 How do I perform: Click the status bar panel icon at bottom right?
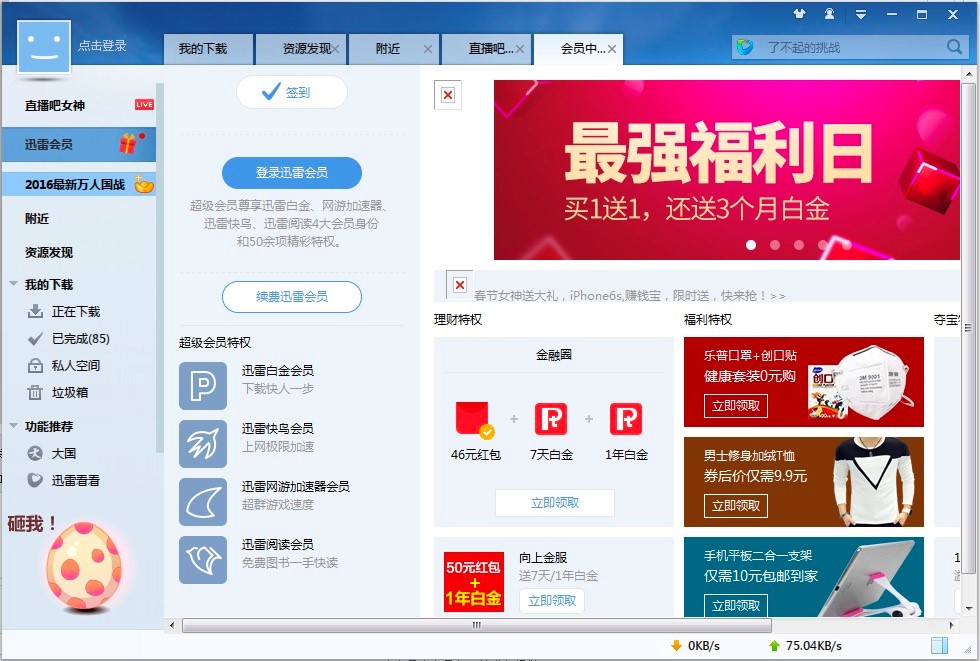[x=939, y=645]
